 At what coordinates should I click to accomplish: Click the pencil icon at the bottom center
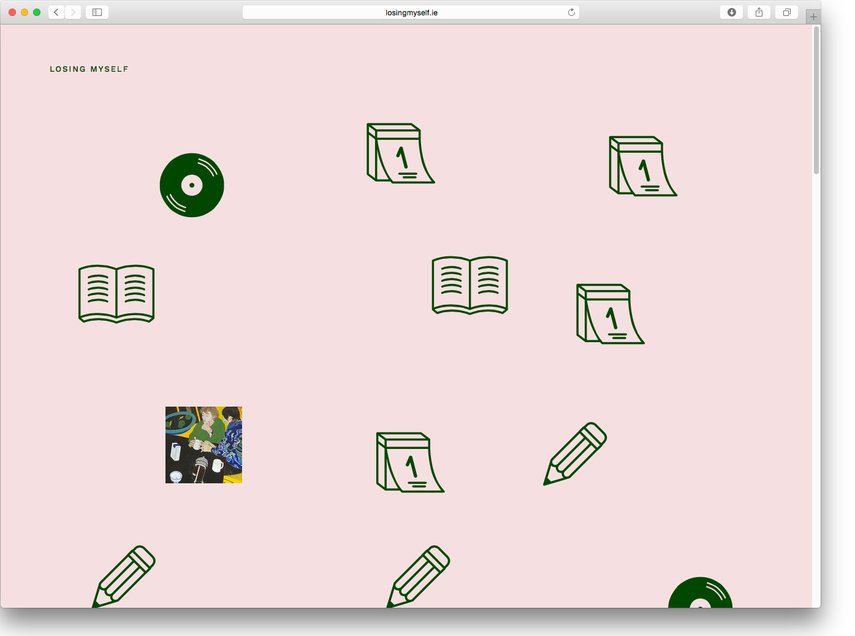click(x=418, y=576)
